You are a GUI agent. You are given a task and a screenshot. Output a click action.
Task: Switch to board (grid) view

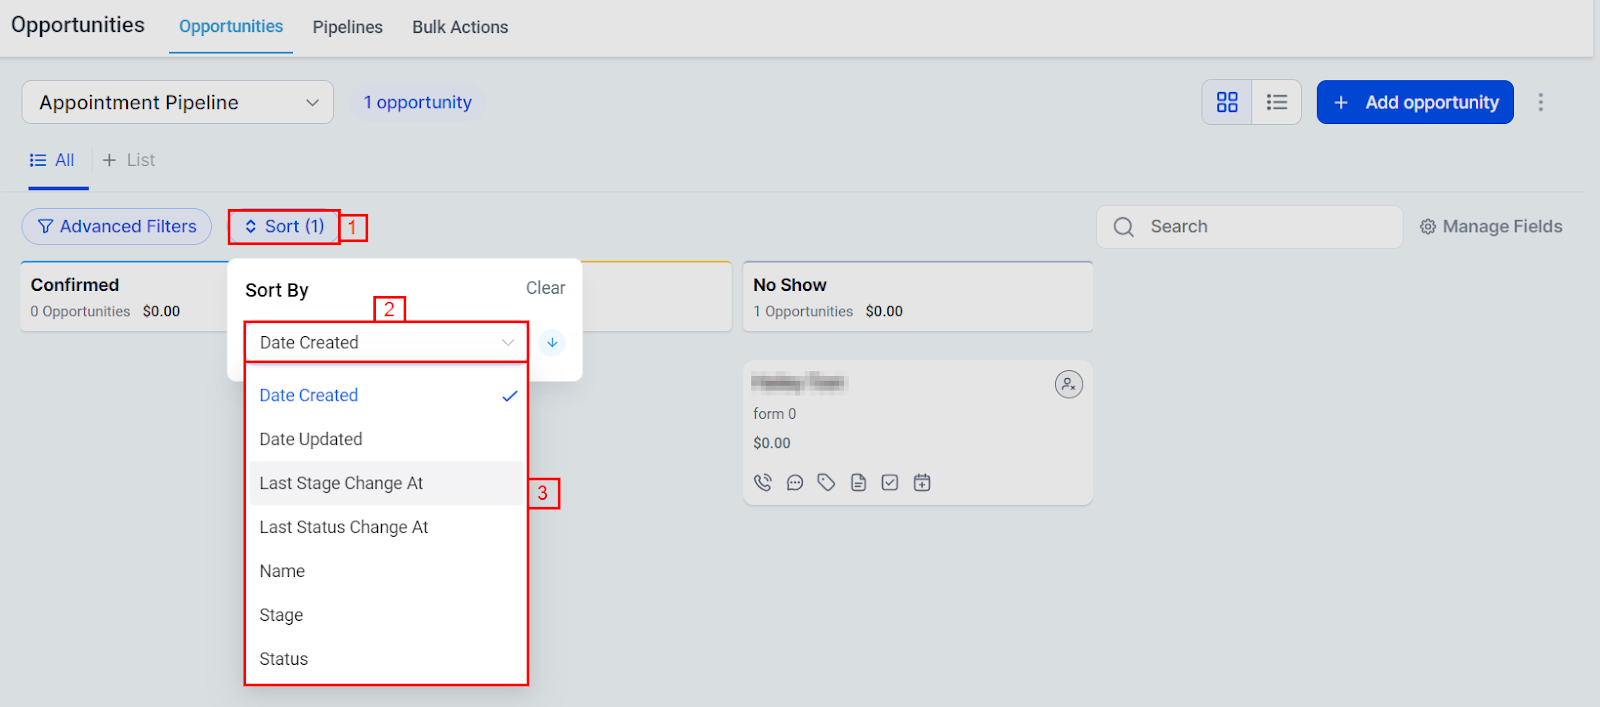coord(1227,102)
